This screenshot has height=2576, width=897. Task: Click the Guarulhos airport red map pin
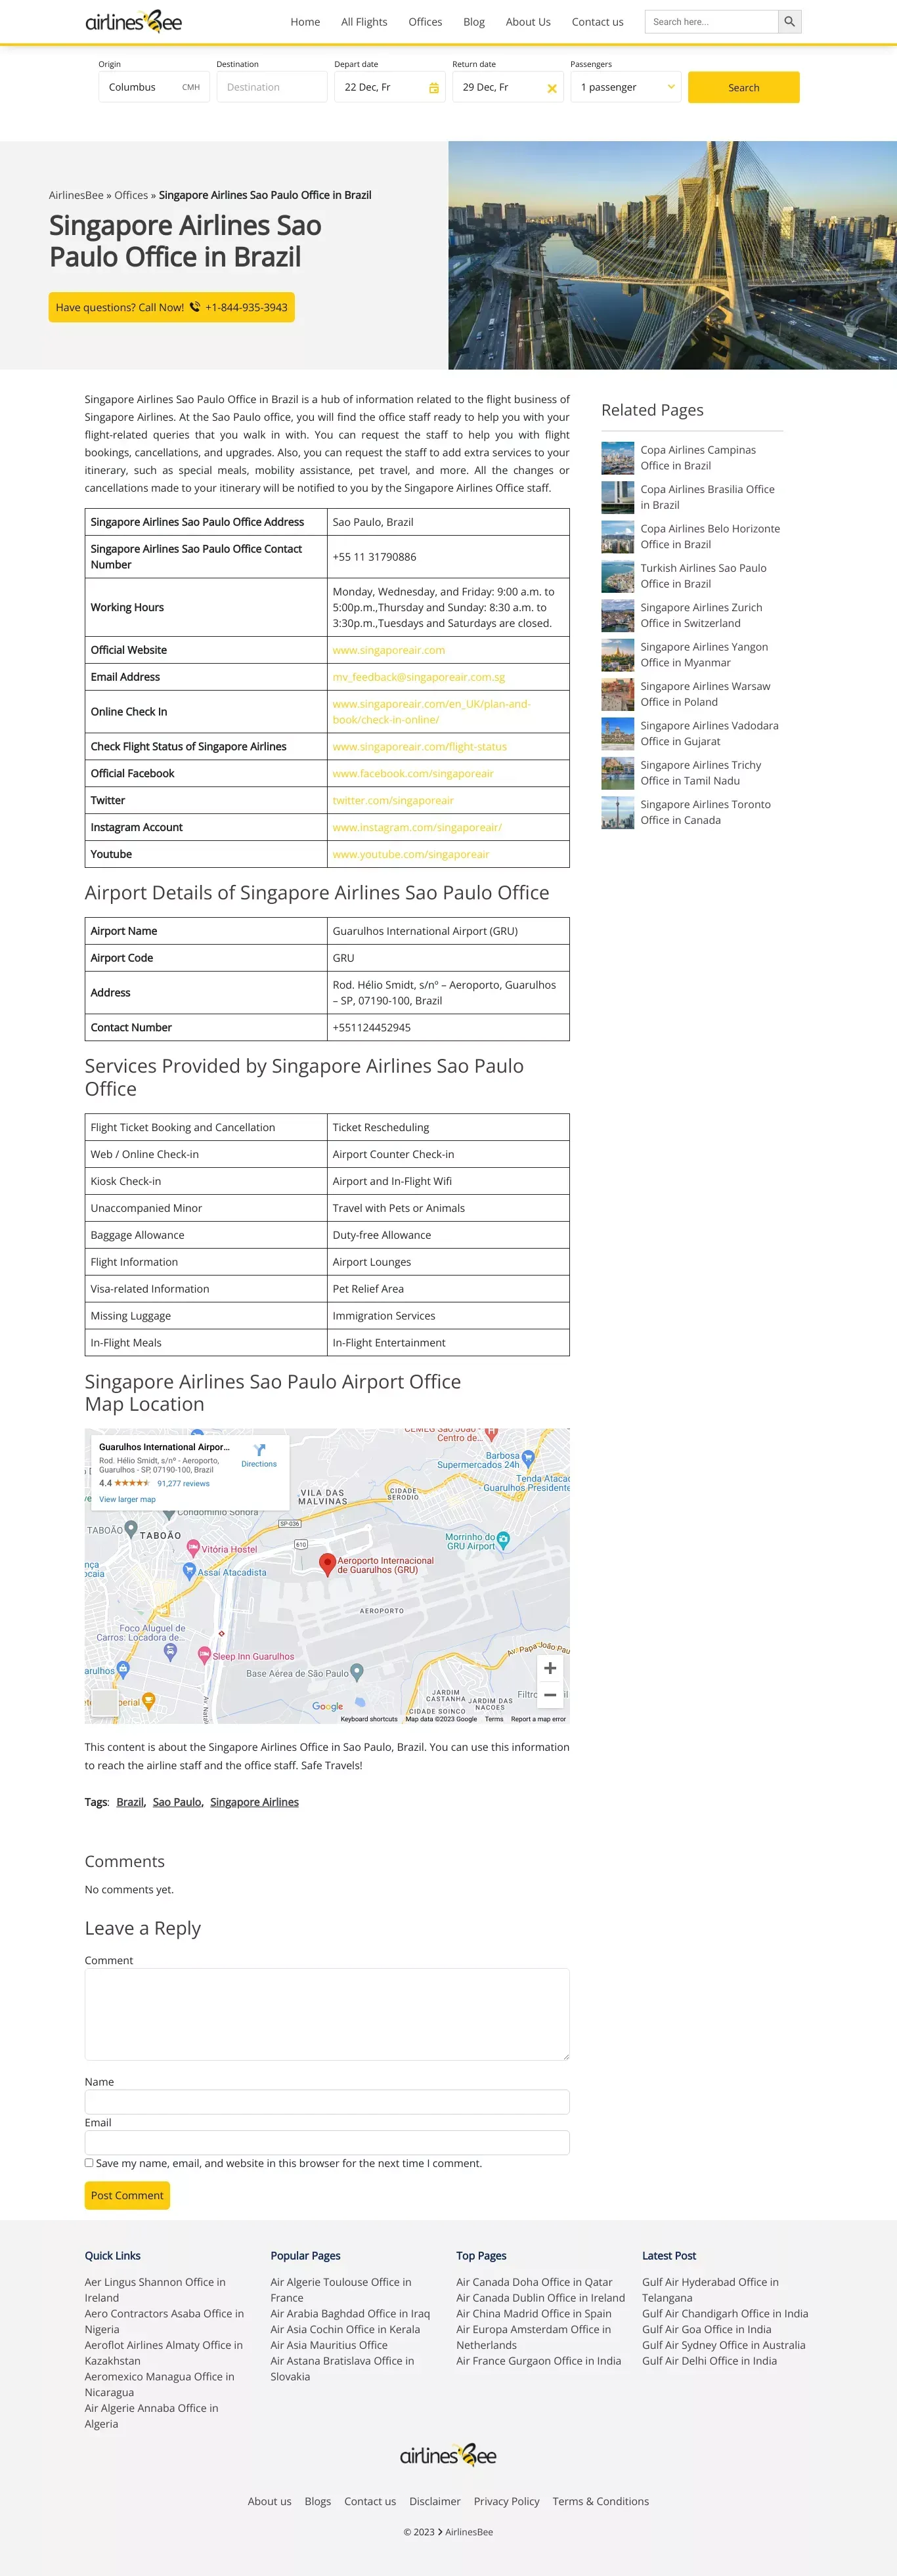coord(326,1564)
